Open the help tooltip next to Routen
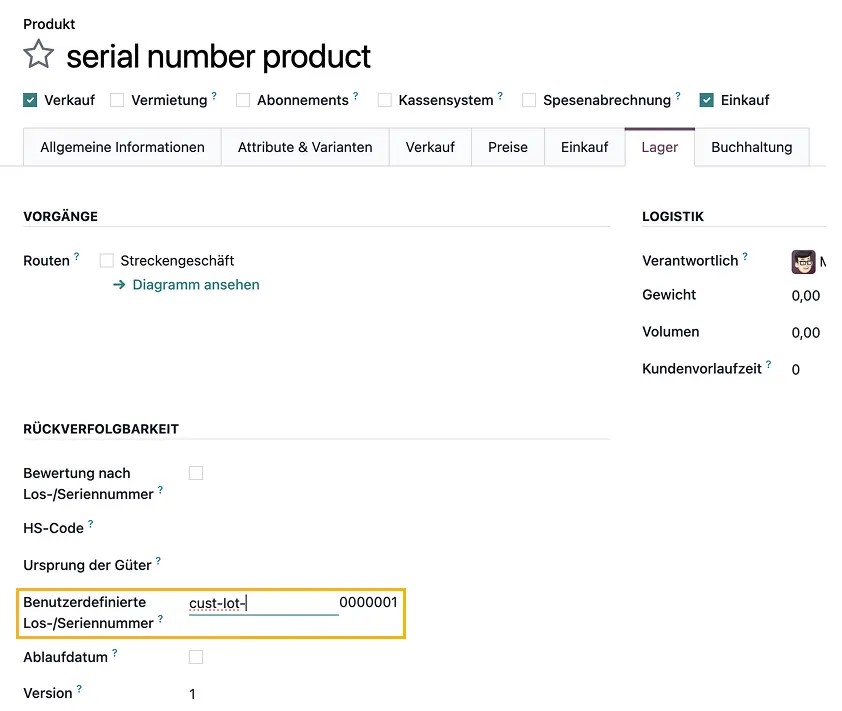 coord(78,254)
